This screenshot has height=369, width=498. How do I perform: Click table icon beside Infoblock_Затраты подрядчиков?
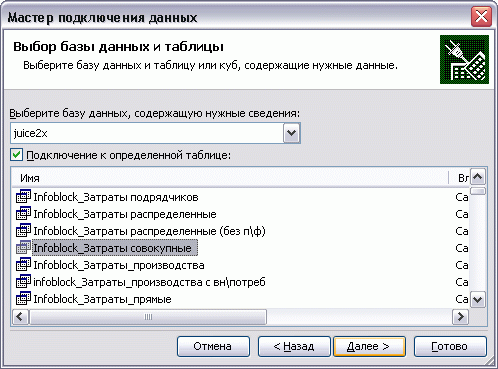(x=23, y=197)
